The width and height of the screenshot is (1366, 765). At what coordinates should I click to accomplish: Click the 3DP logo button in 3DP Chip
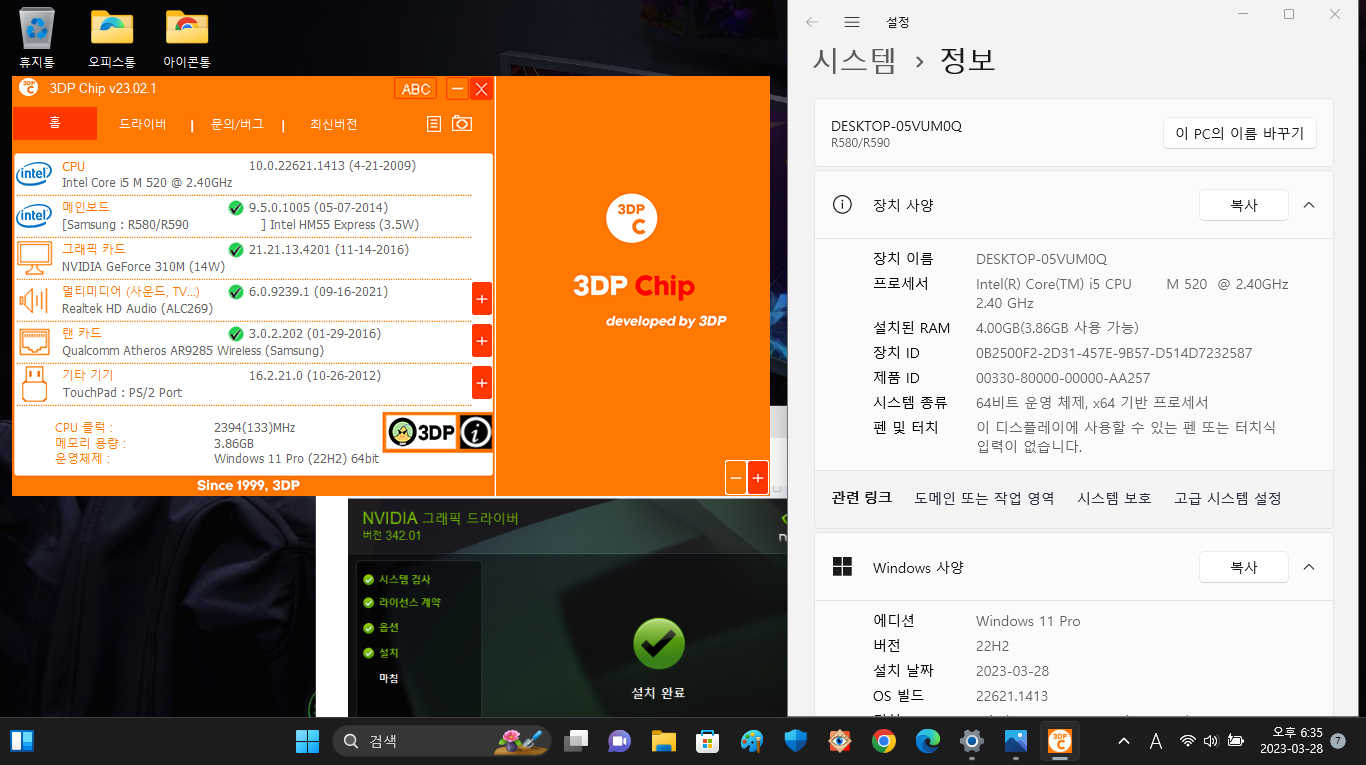coord(421,432)
